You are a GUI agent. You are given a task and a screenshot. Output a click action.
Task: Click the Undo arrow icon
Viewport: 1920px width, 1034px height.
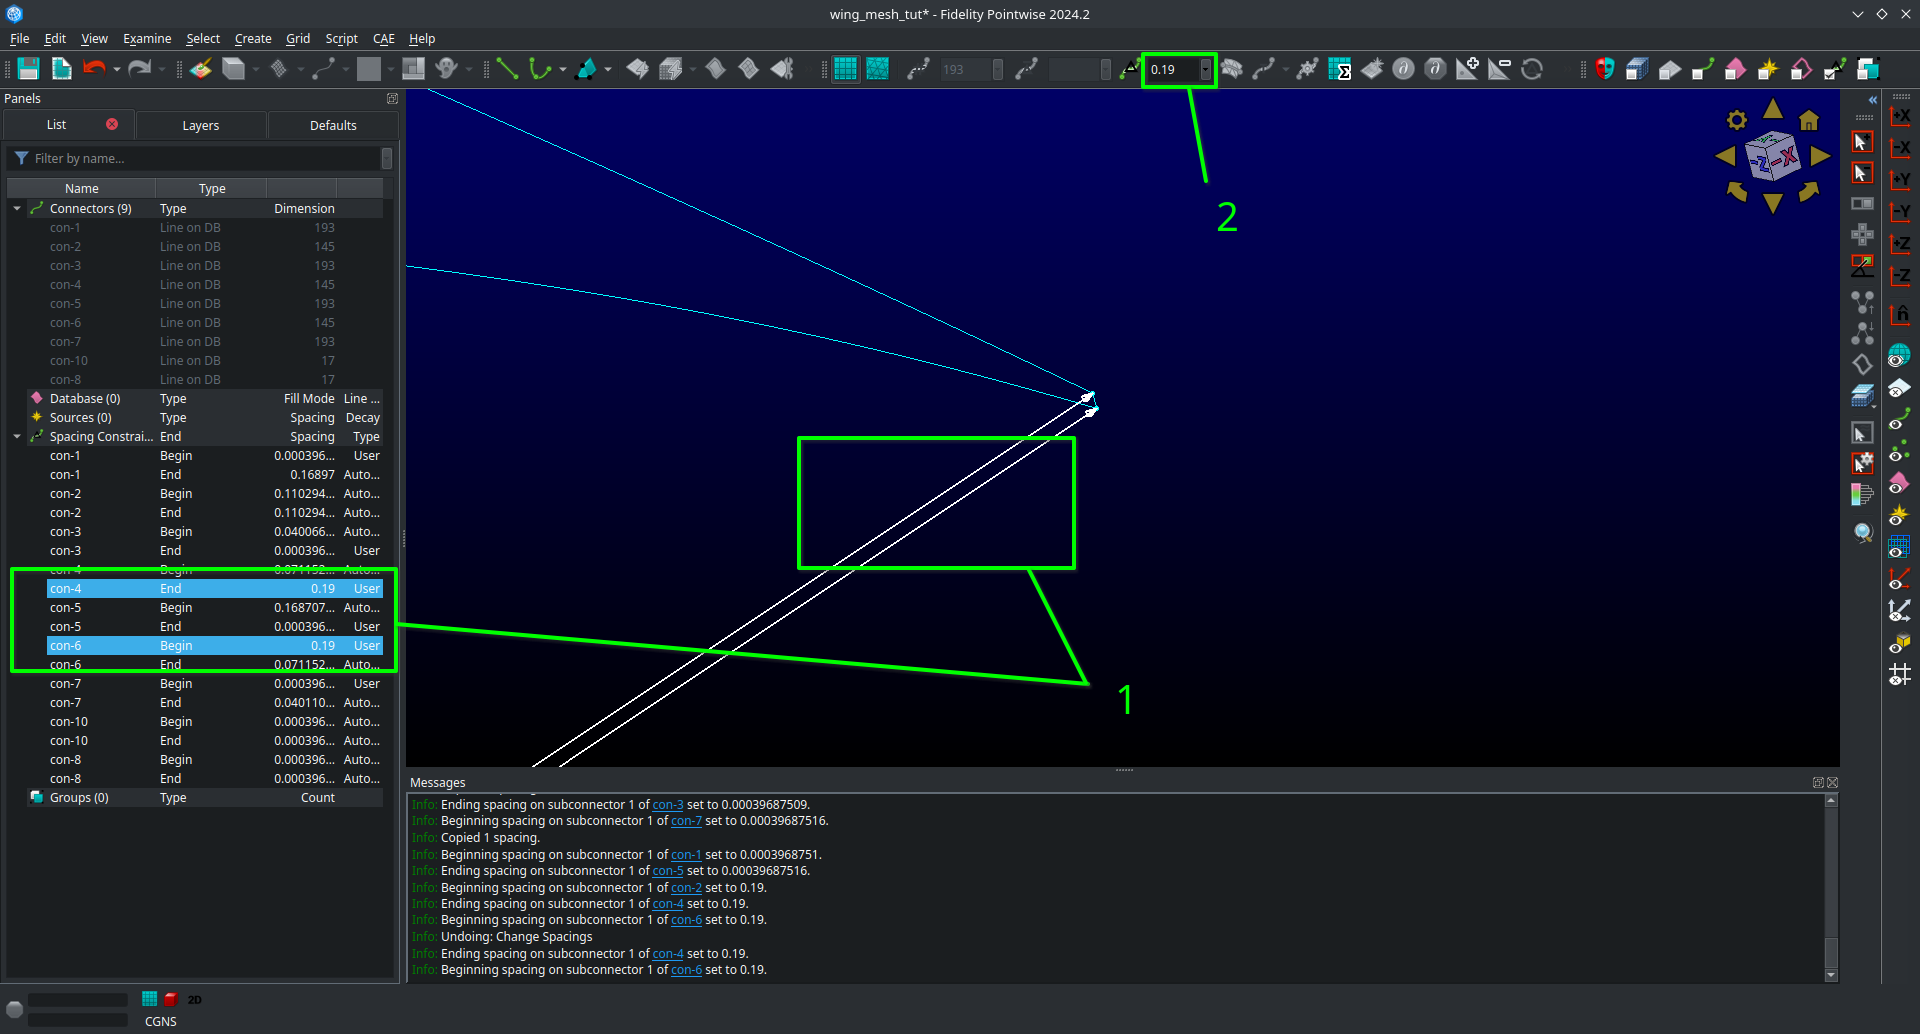point(93,68)
